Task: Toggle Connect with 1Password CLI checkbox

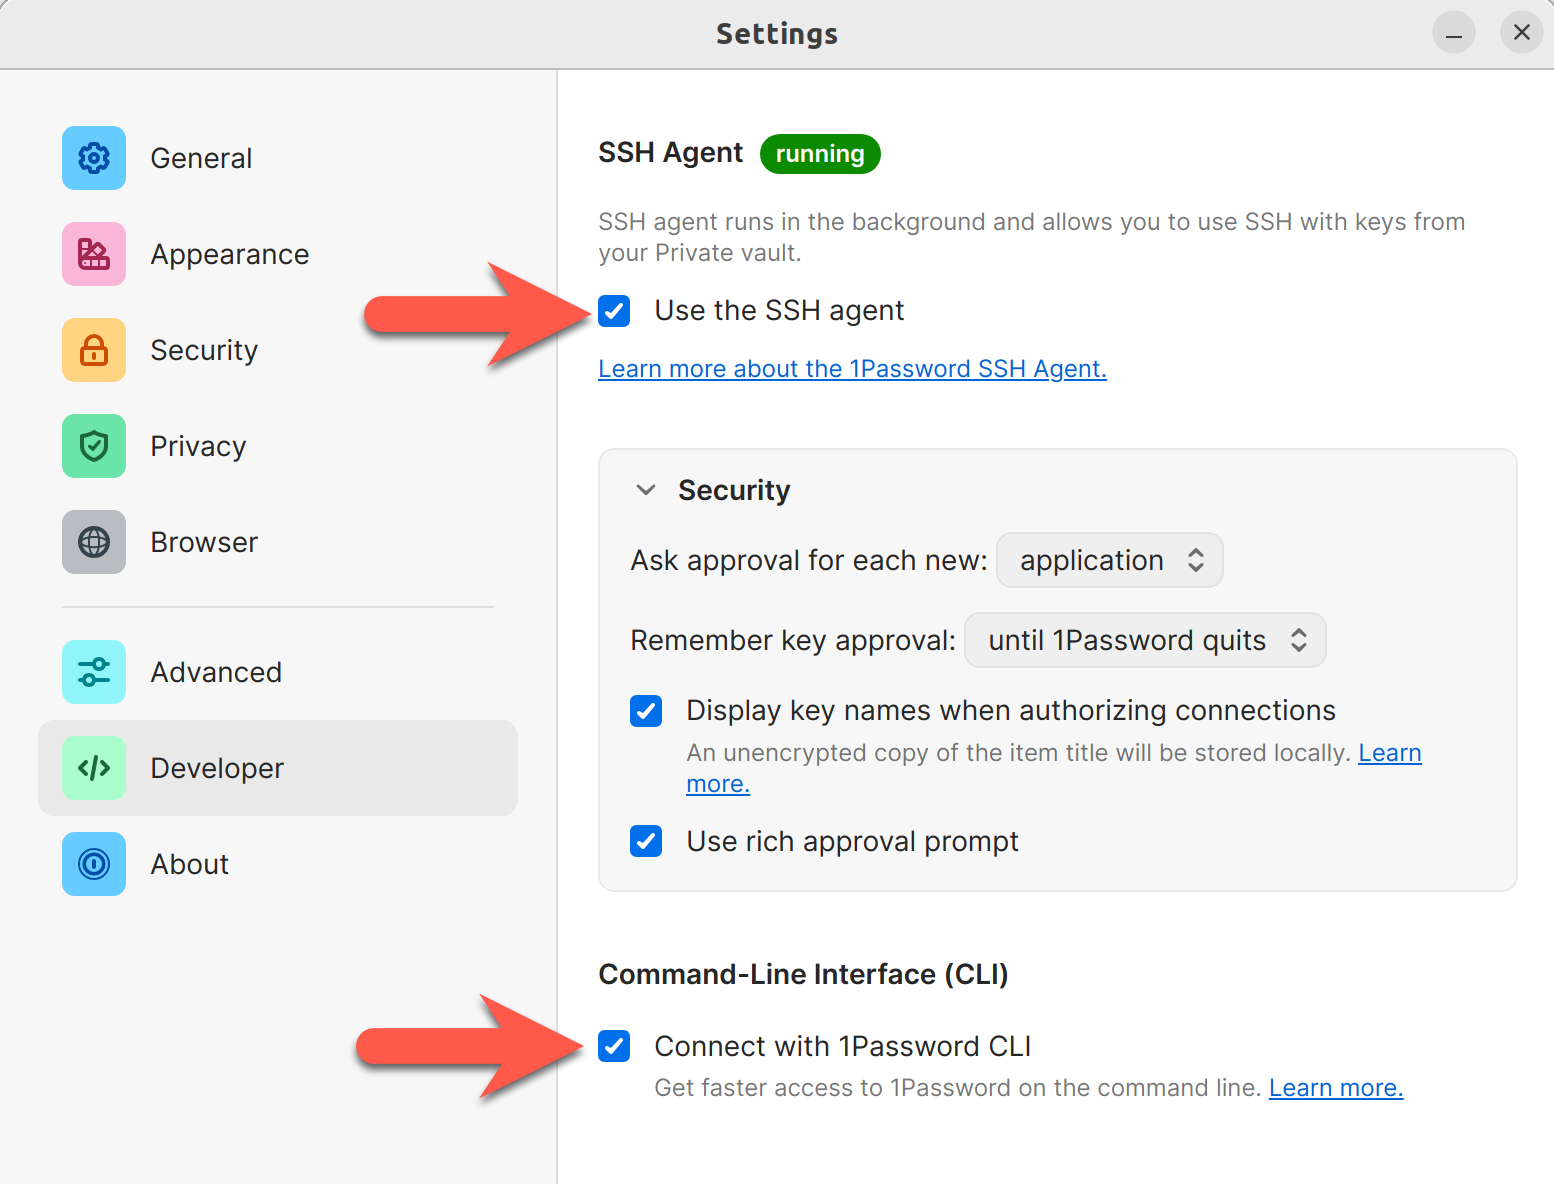Action: coord(614,1046)
